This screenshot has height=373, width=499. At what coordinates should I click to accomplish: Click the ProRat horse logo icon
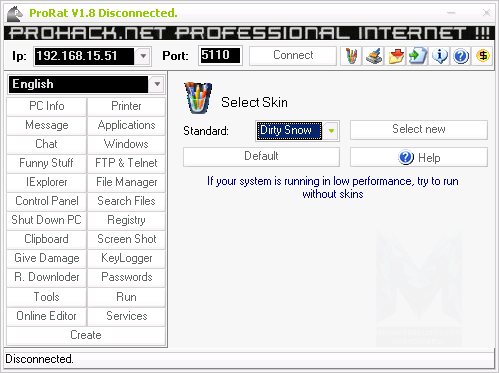(x=15, y=14)
